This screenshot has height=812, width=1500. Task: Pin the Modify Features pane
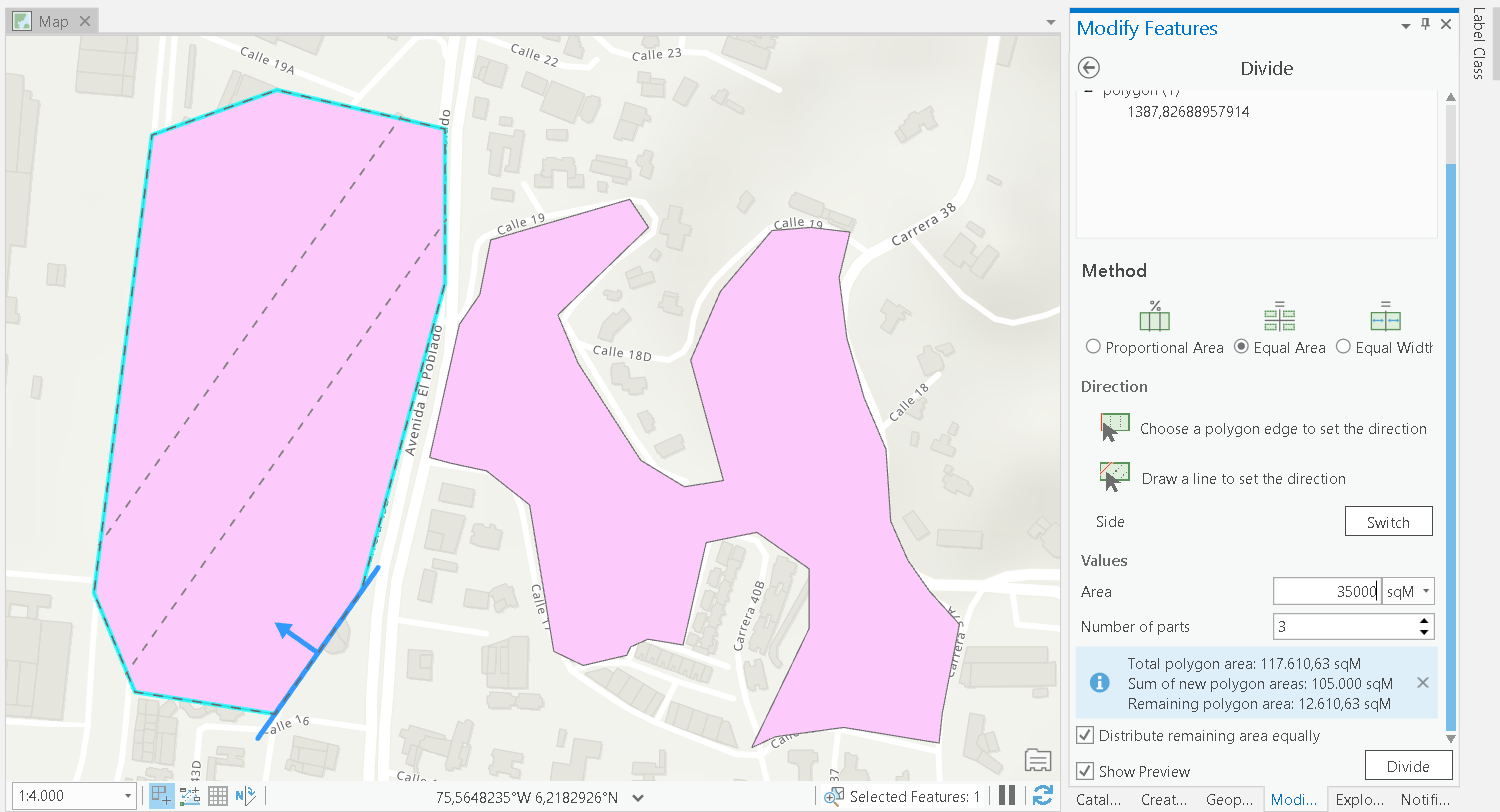1425,24
